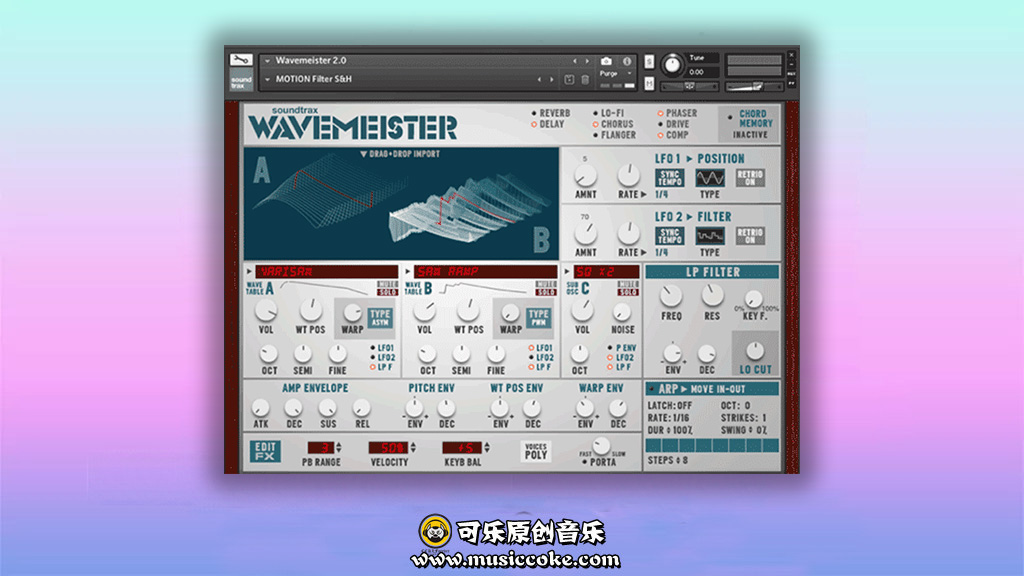Click the Amp Envelope REL knob

pyautogui.click(x=361, y=409)
